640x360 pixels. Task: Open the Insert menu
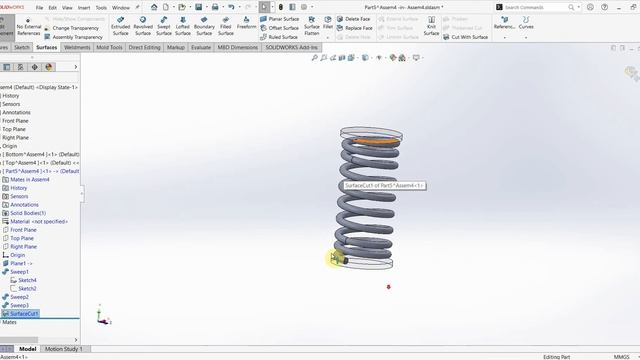point(84,7)
